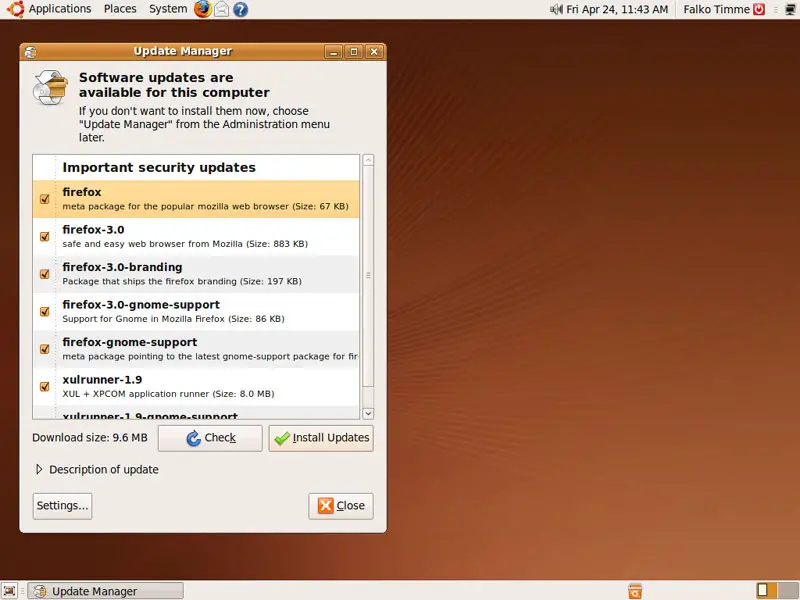Minimize the Update Manager window

334,52
